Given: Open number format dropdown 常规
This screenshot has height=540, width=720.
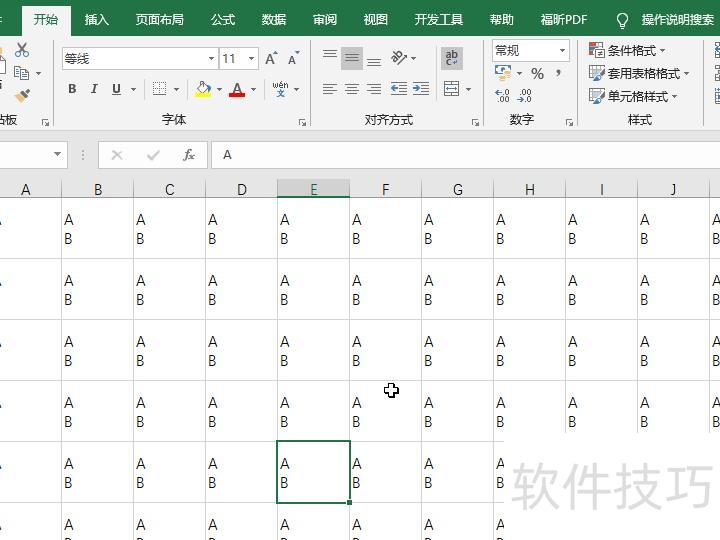Looking at the screenshot, I should 562,50.
